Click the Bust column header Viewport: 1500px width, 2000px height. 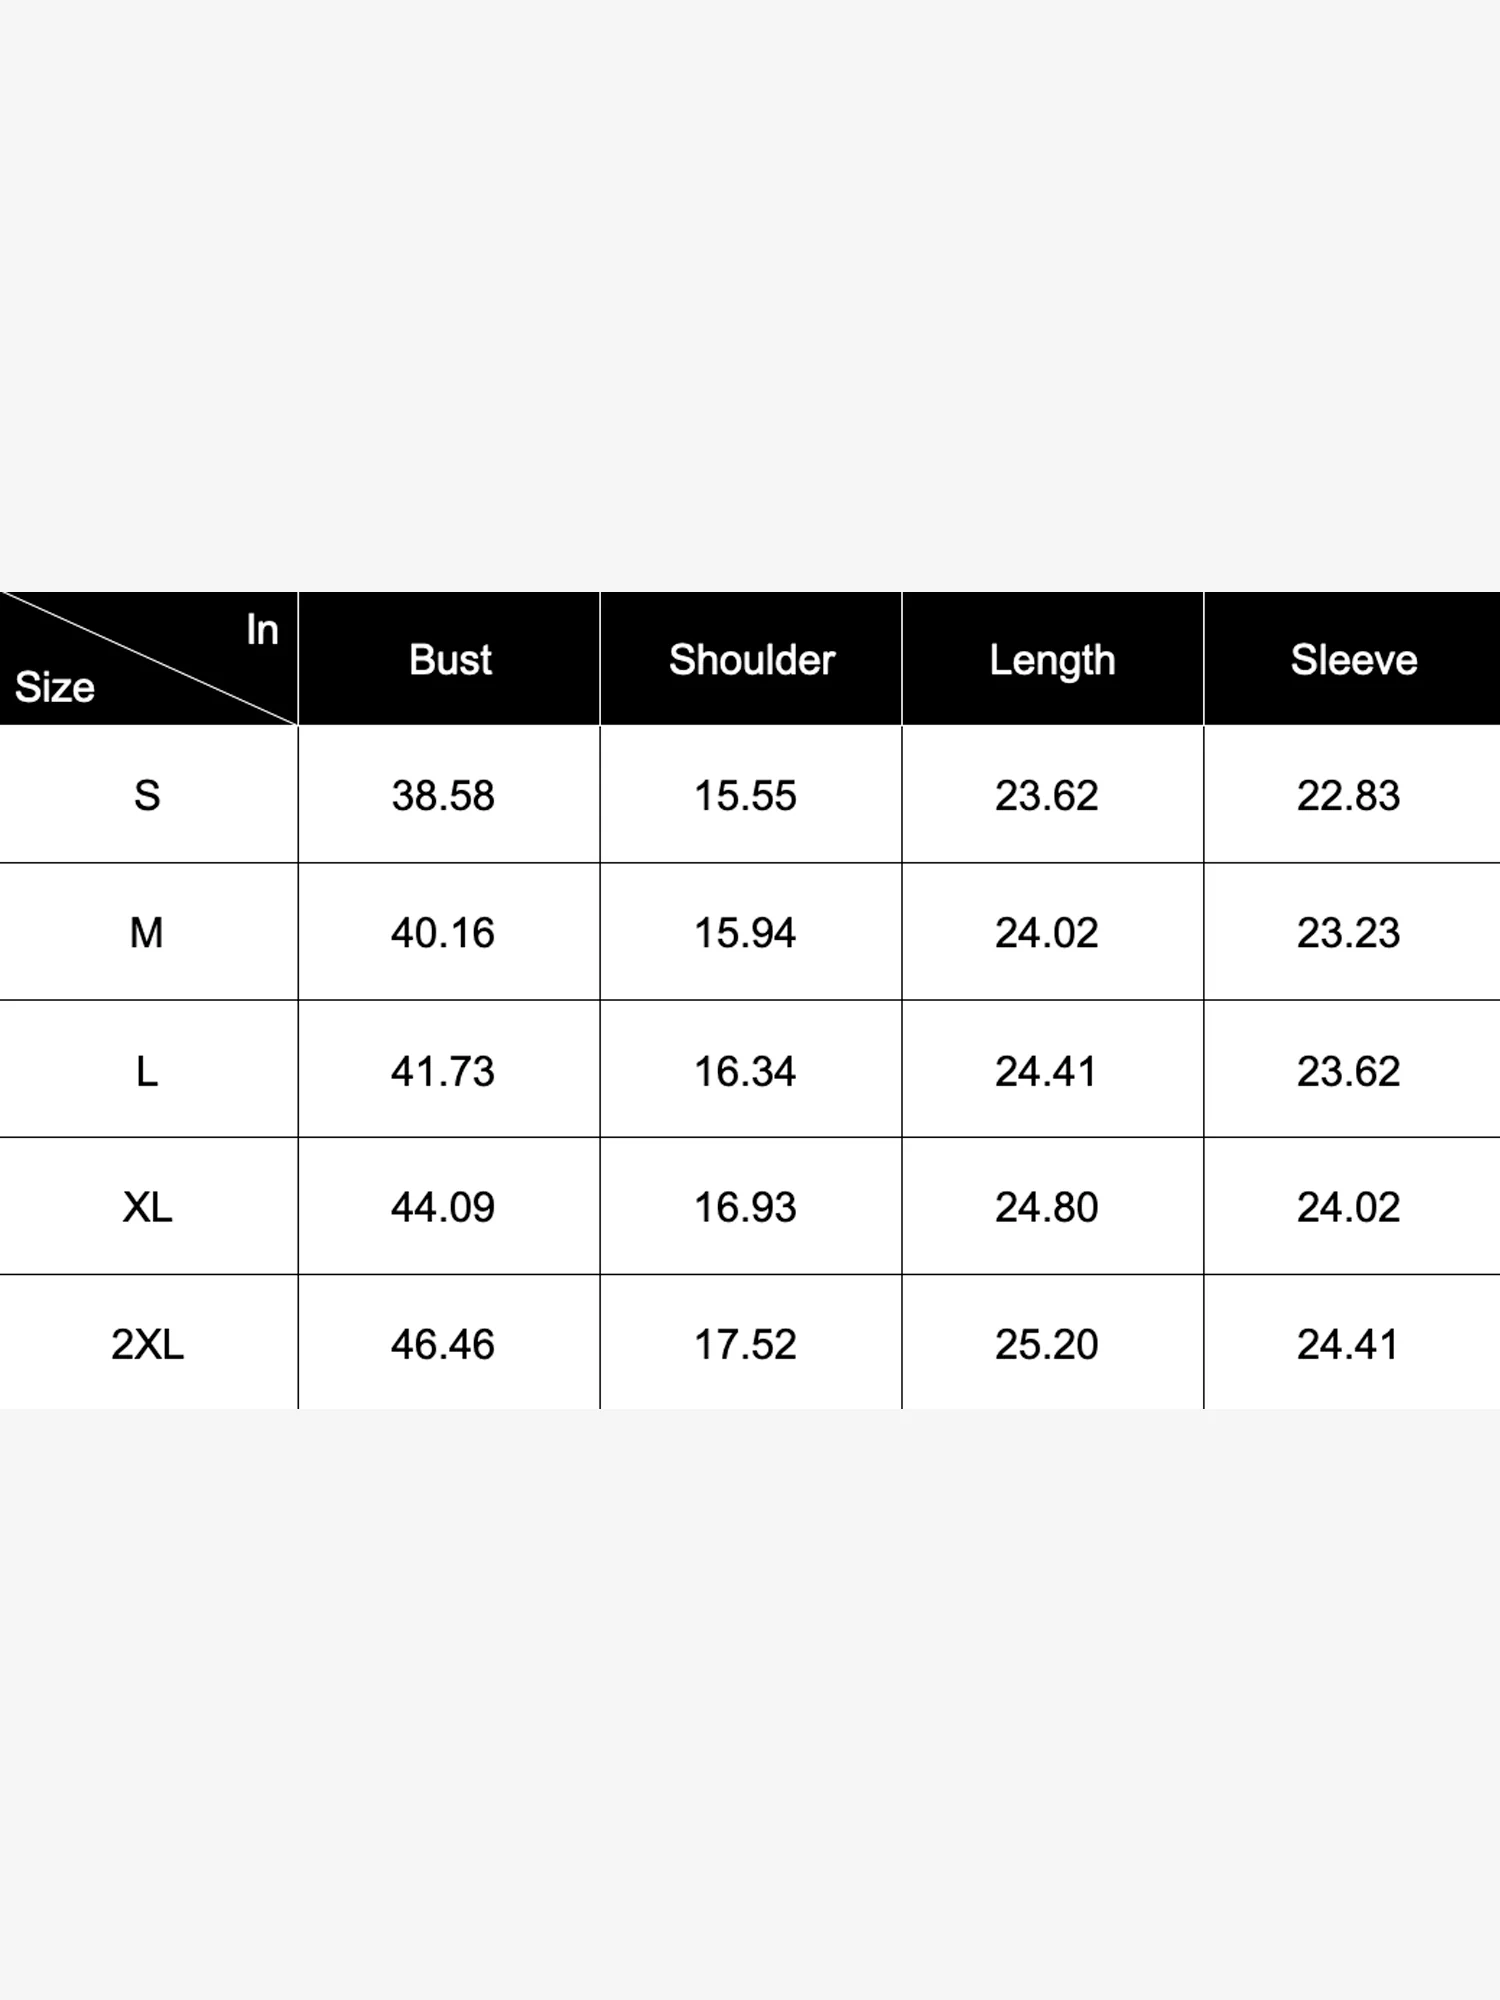(450, 660)
